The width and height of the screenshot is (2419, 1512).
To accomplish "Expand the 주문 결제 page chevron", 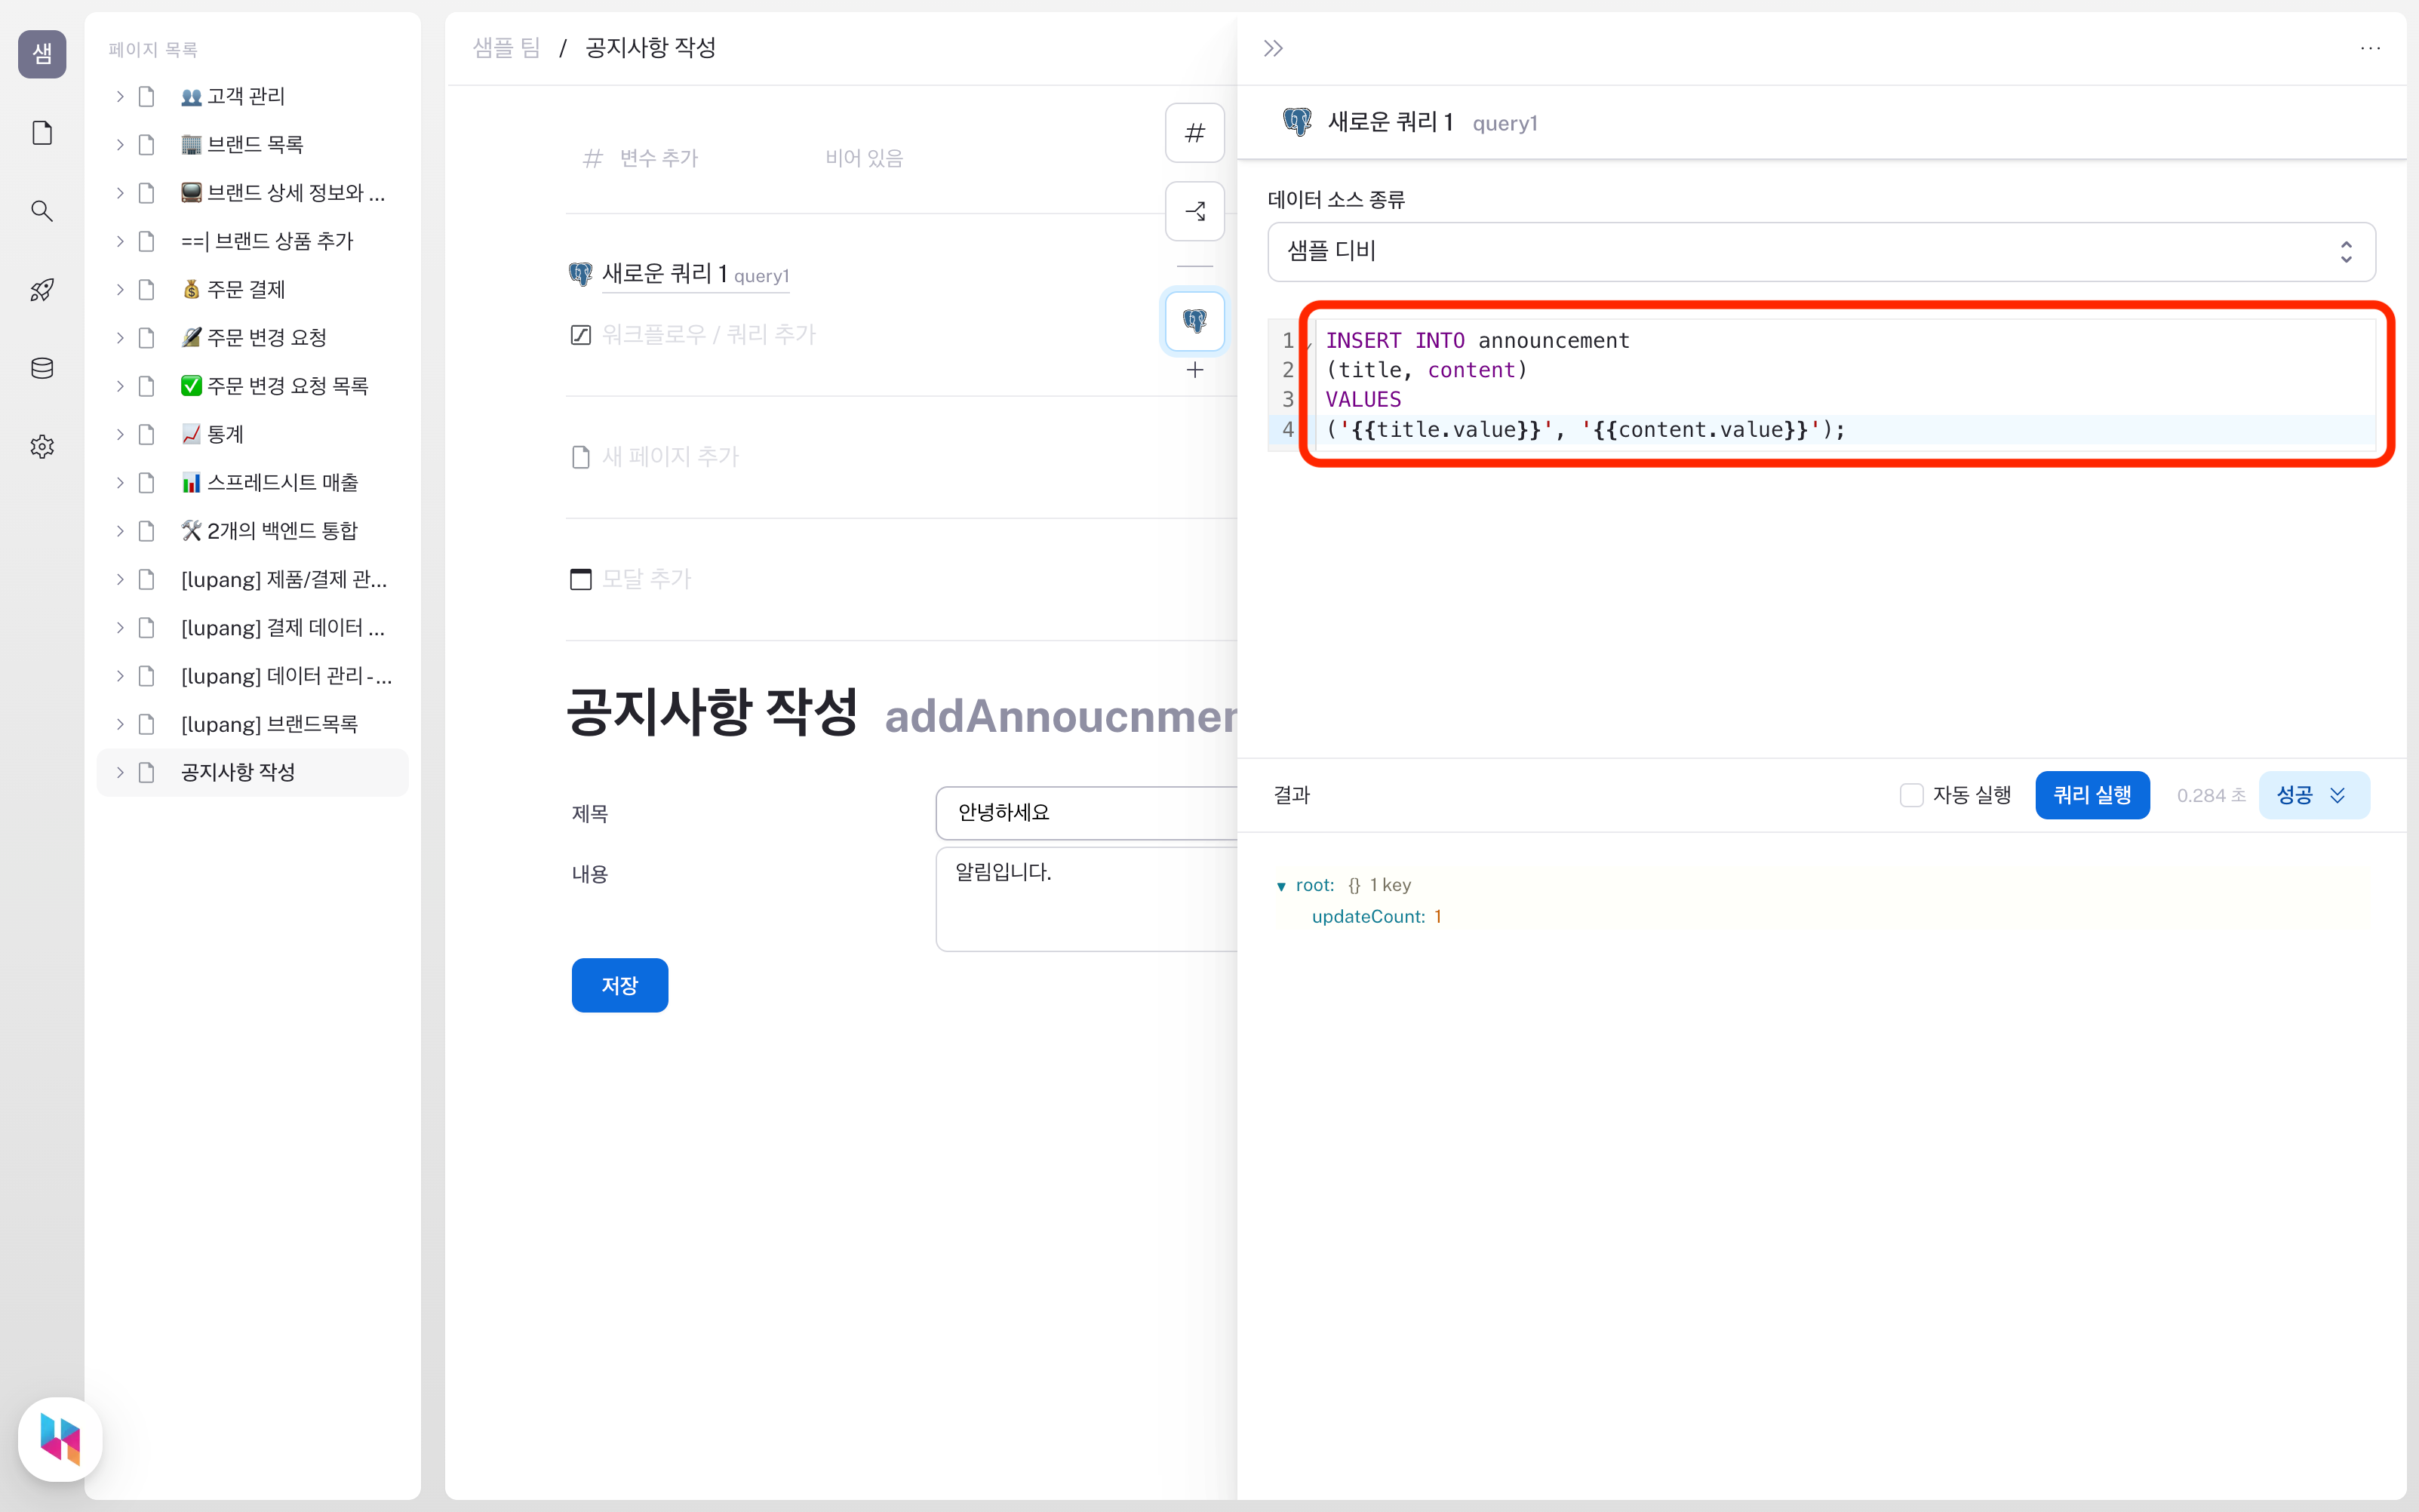I will [x=120, y=289].
